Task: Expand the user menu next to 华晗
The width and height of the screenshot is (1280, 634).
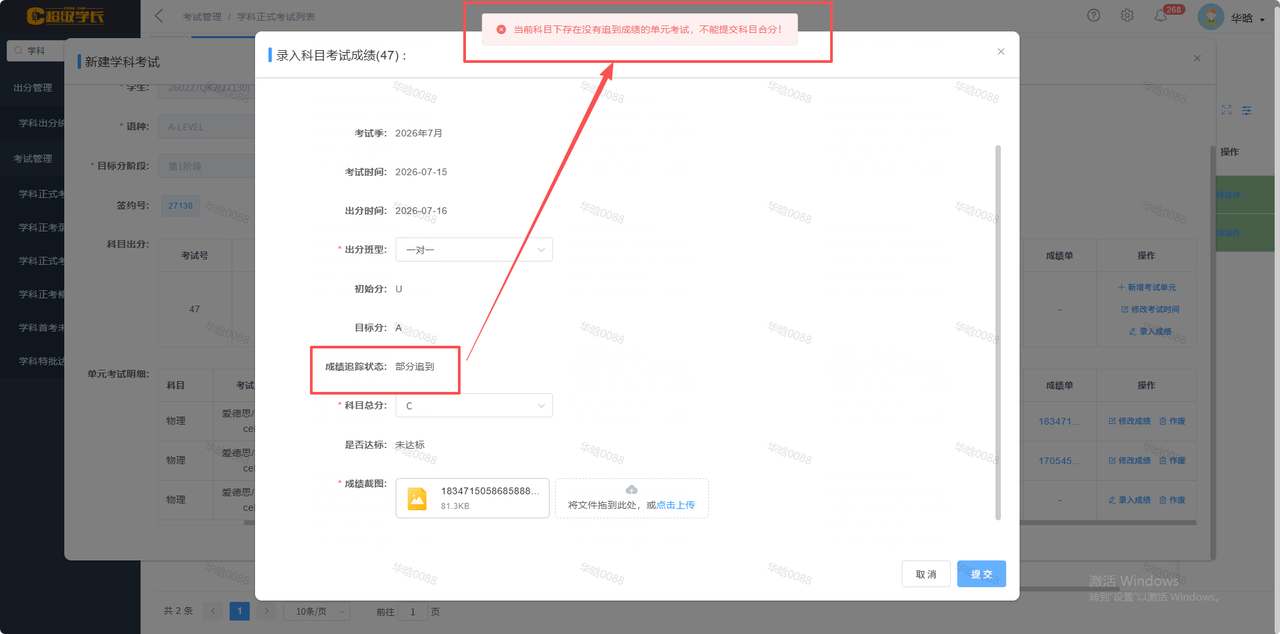Action: 1264,18
